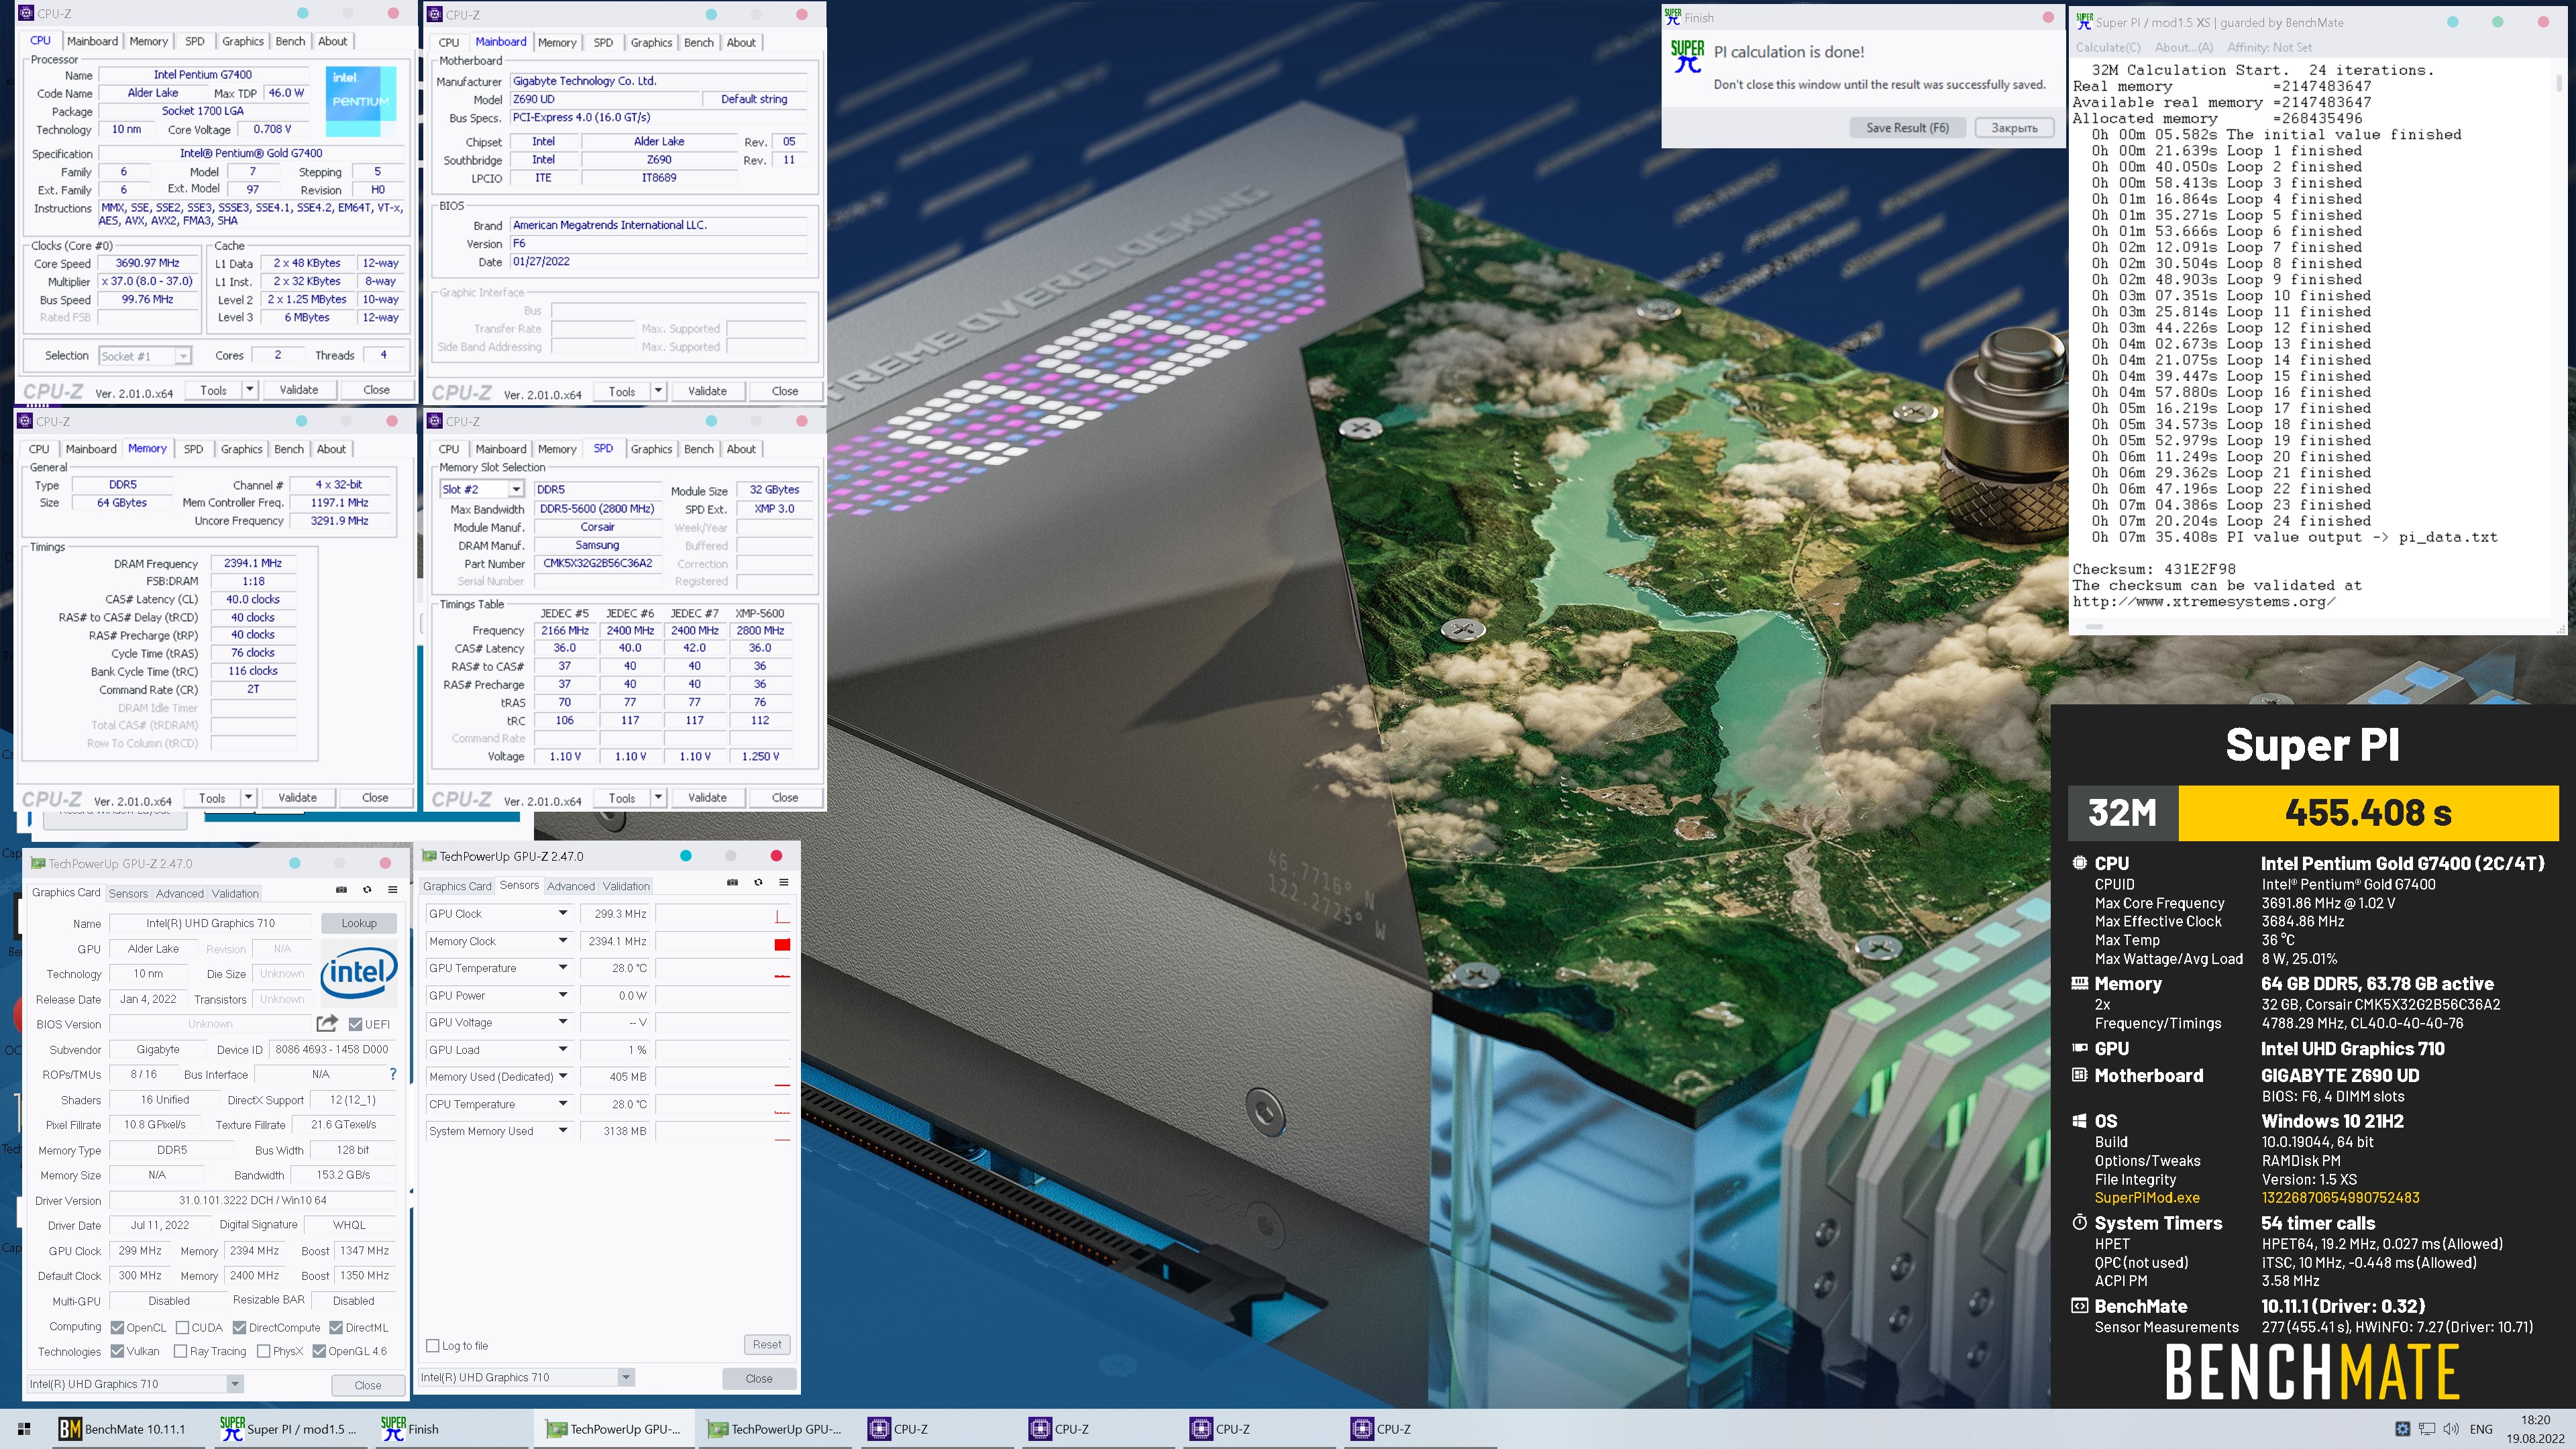Enable Log to file checkbox
Image resolution: width=2576 pixels, height=1449 pixels.
(433, 1346)
